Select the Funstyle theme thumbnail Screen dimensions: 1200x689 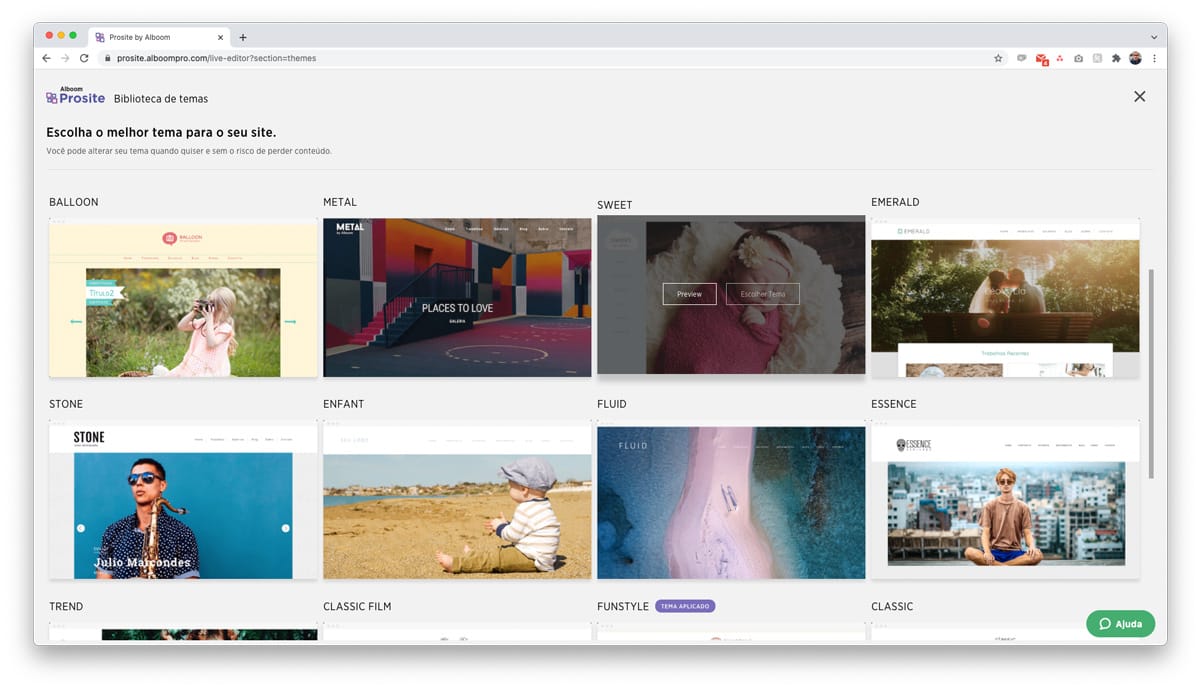[x=731, y=632]
